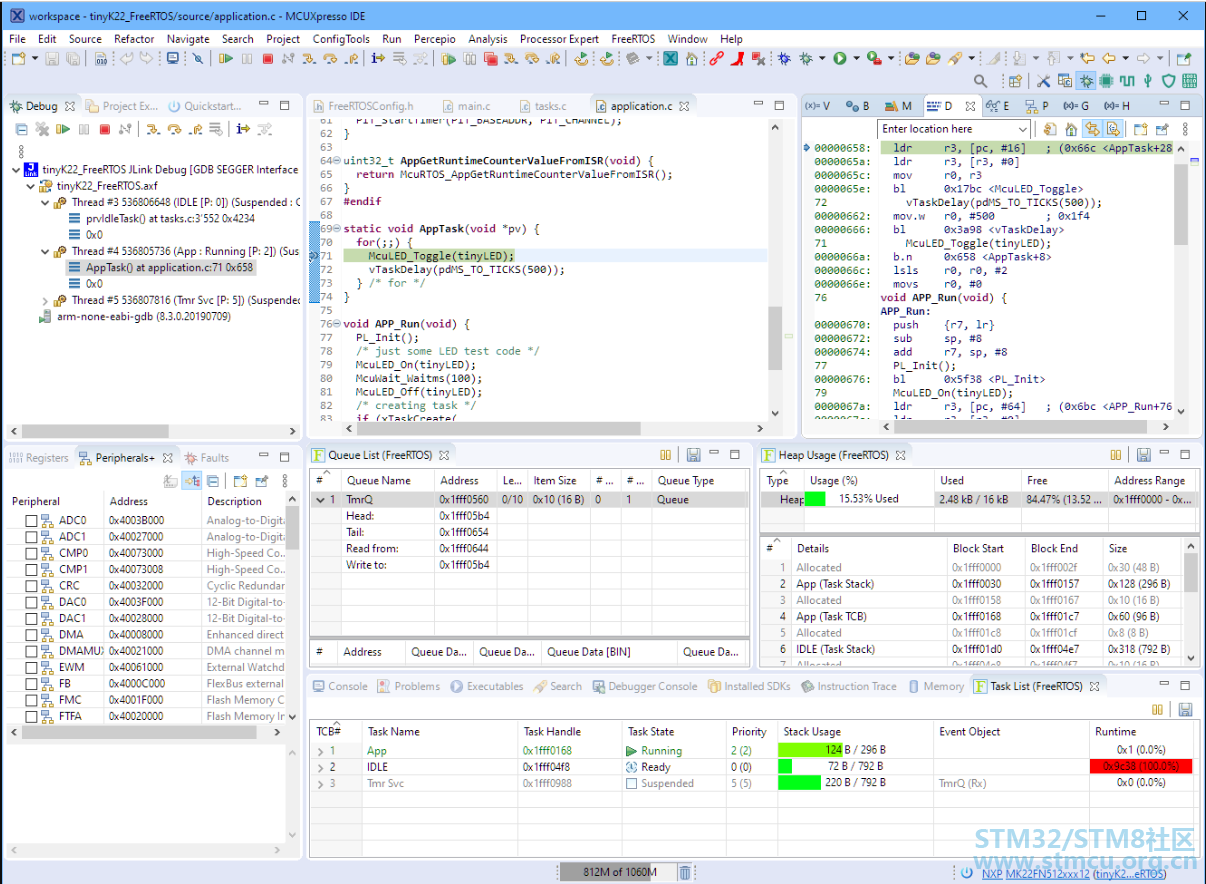
Task: Click Resume icon in Debug view toolbar
Action: [62, 129]
